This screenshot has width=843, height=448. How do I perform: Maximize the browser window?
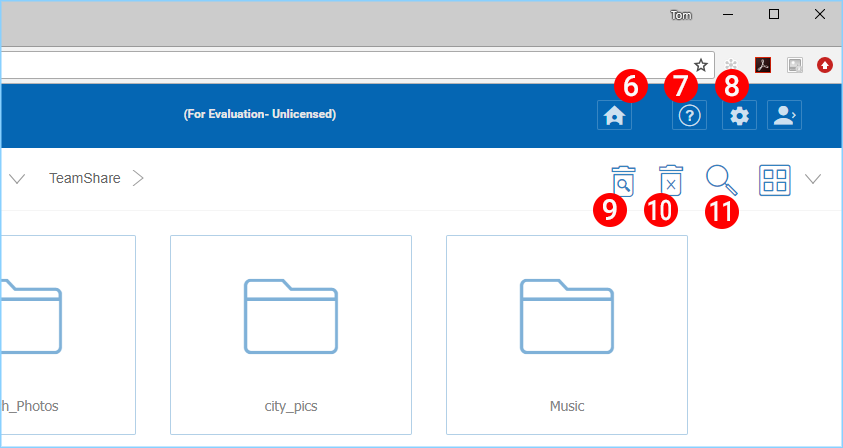coord(774,15)
